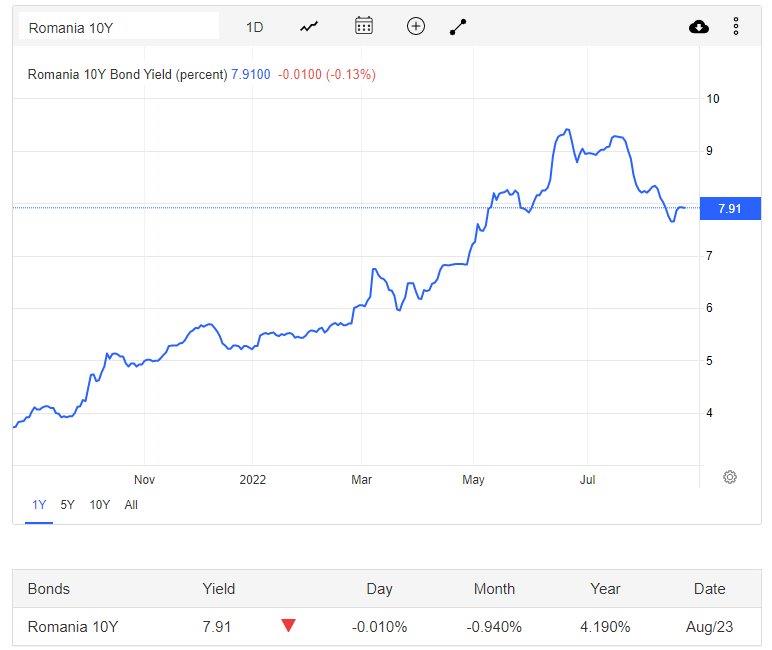Open the three-dot more options menu
772x650 pixels.
coord(736,27)
